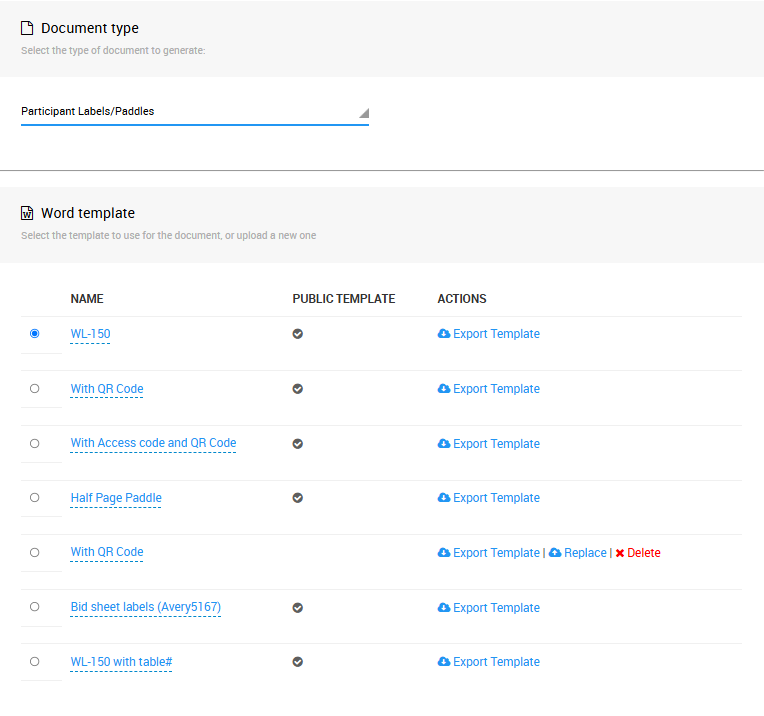Viewport: 764px width, 716px height.
Task: Click the red X Delete icon
Action: [x=620, y=553]
